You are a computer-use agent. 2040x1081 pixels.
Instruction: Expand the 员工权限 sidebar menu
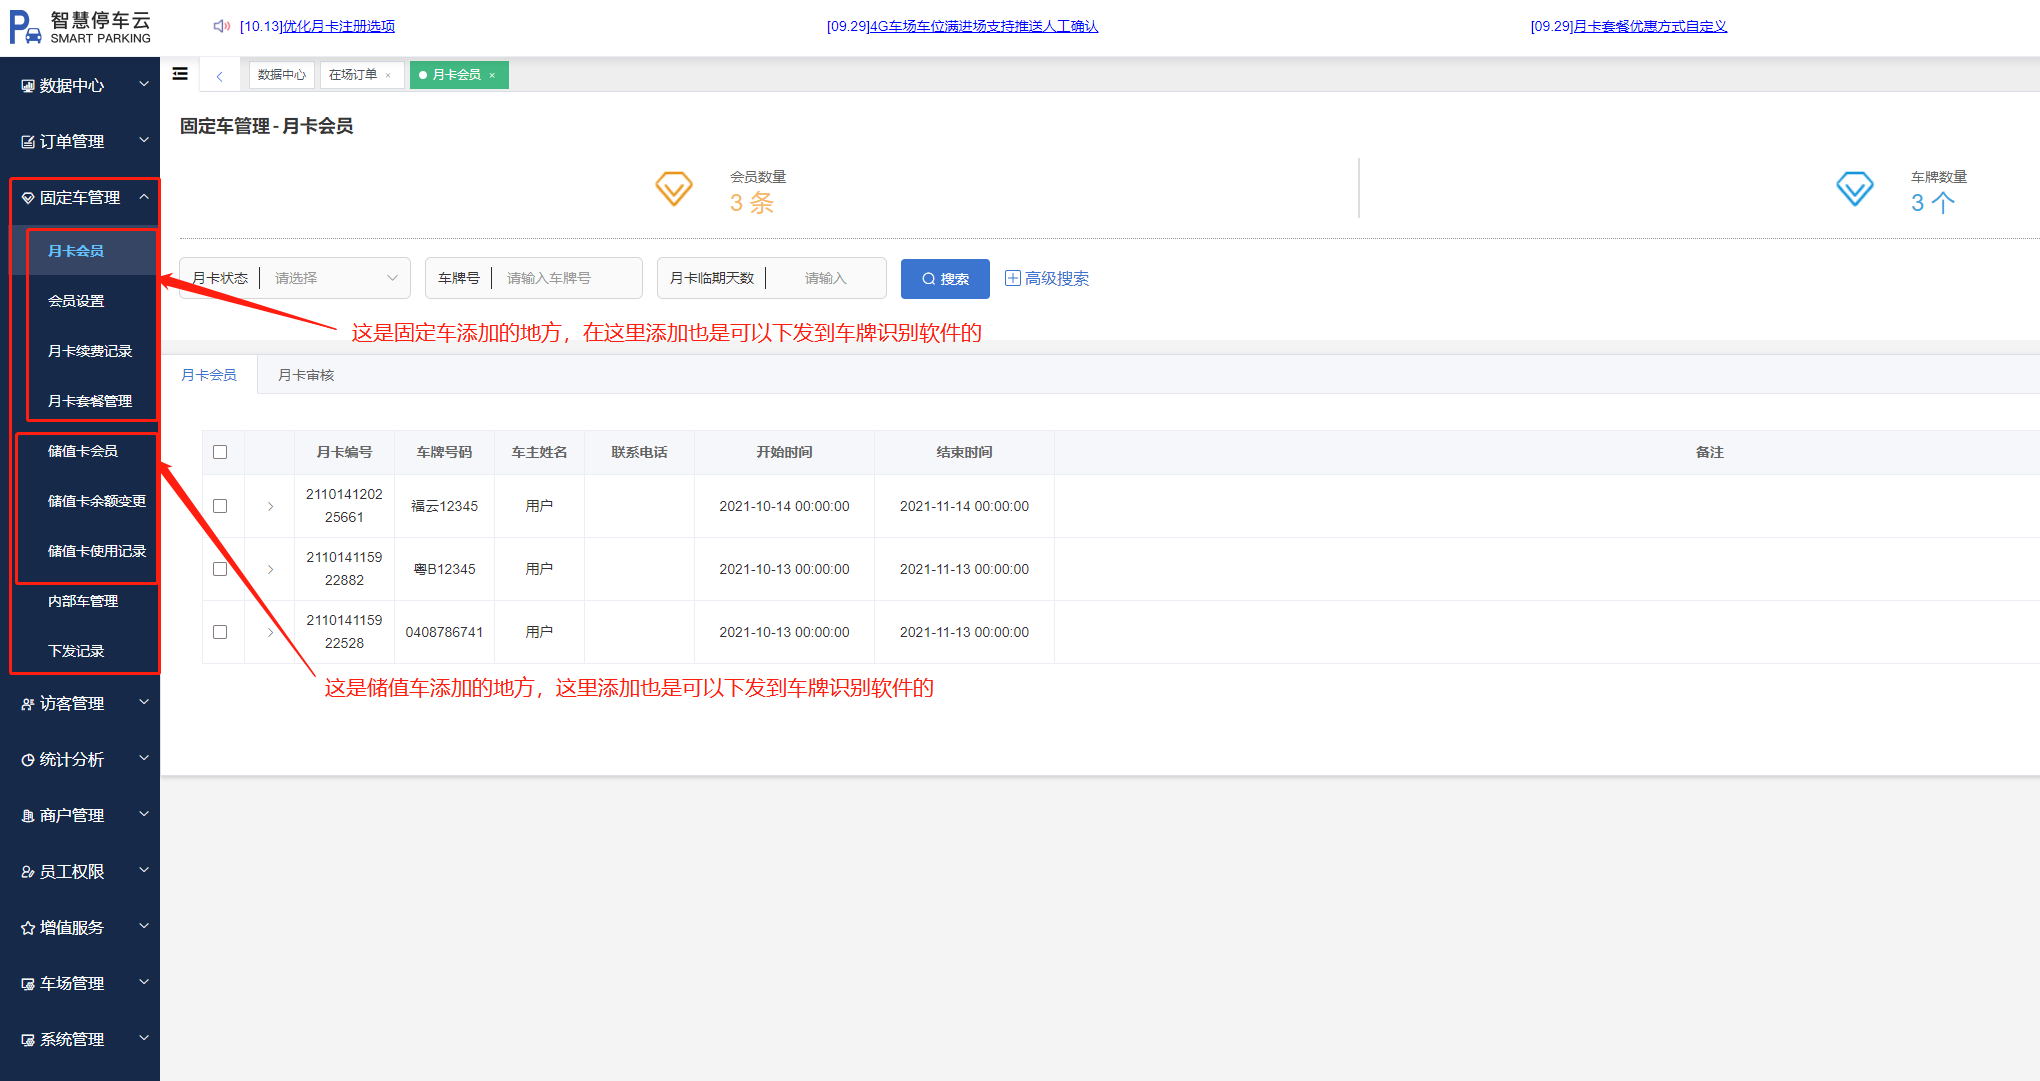[x=144, y=871]
